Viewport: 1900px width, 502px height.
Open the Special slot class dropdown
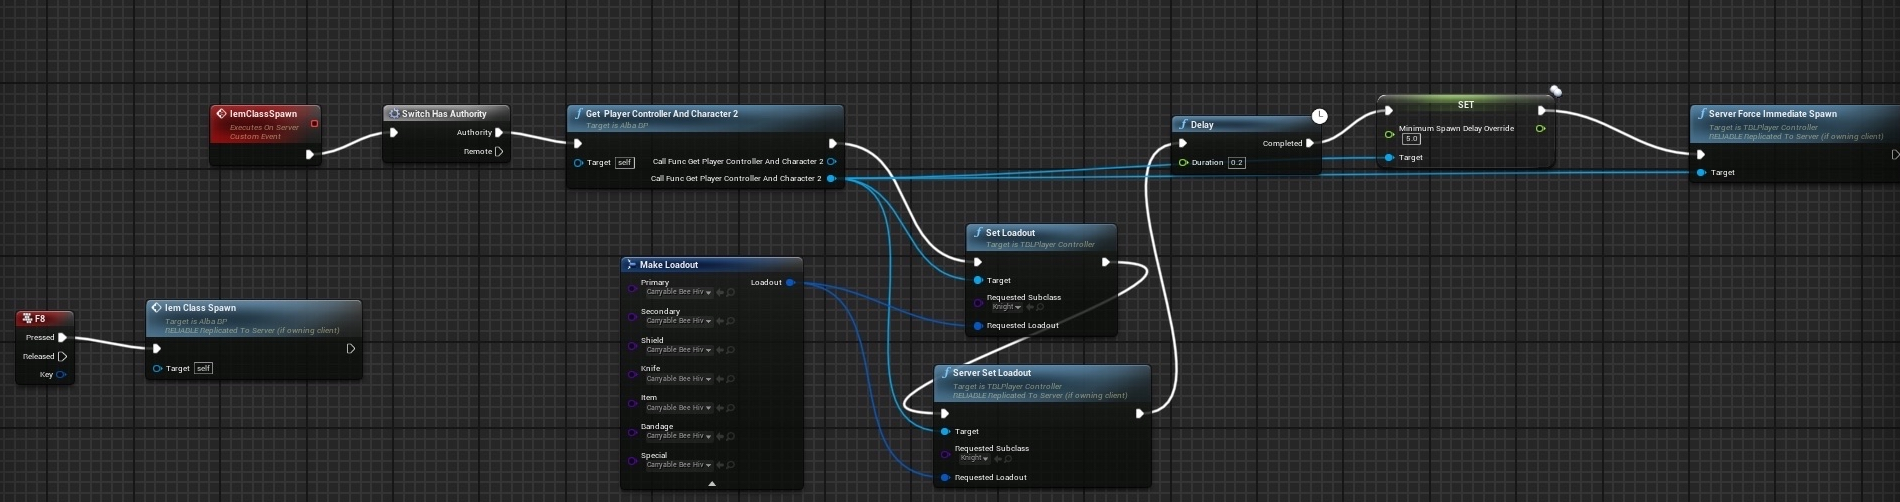click(679, 465)
